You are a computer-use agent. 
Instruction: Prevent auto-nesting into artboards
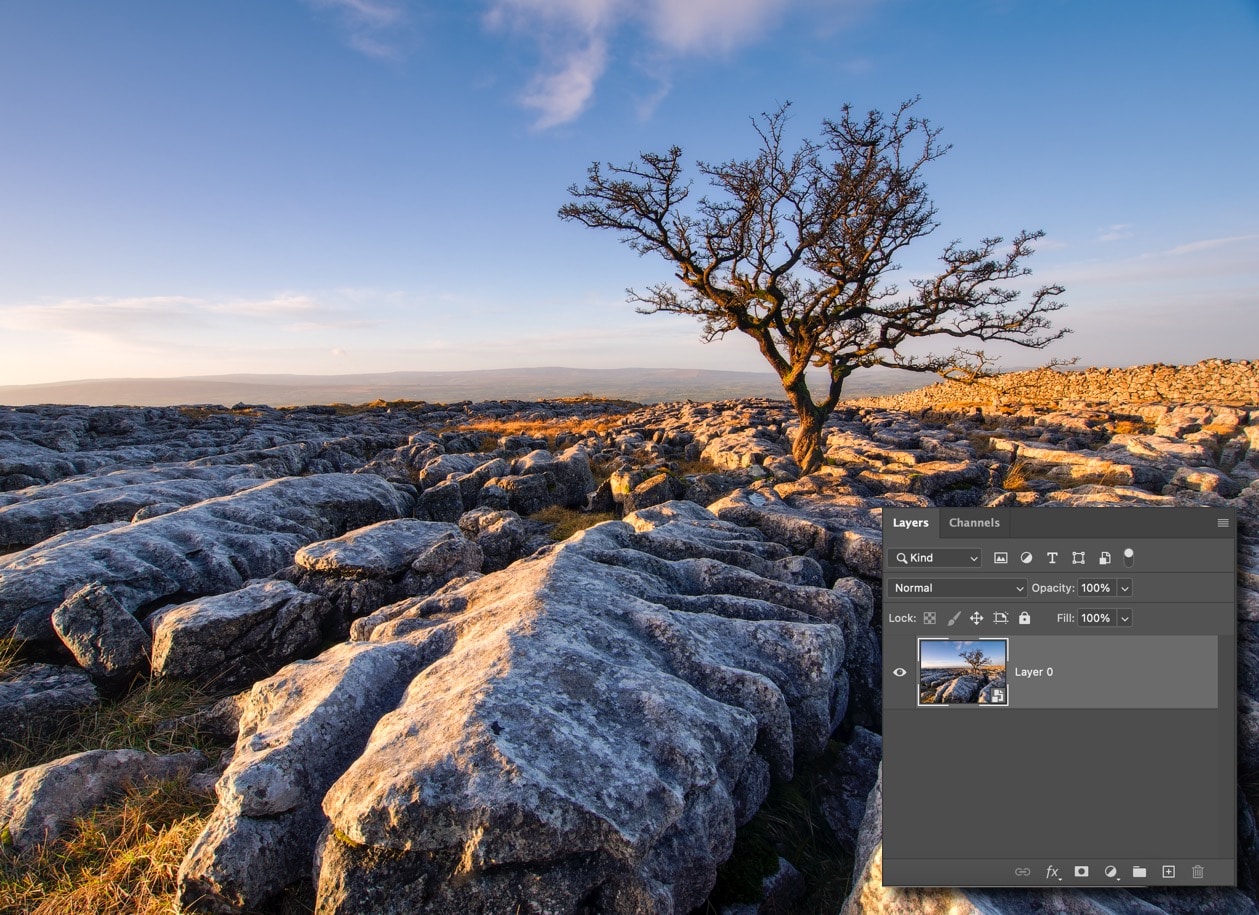click(x=1000, y=618)
